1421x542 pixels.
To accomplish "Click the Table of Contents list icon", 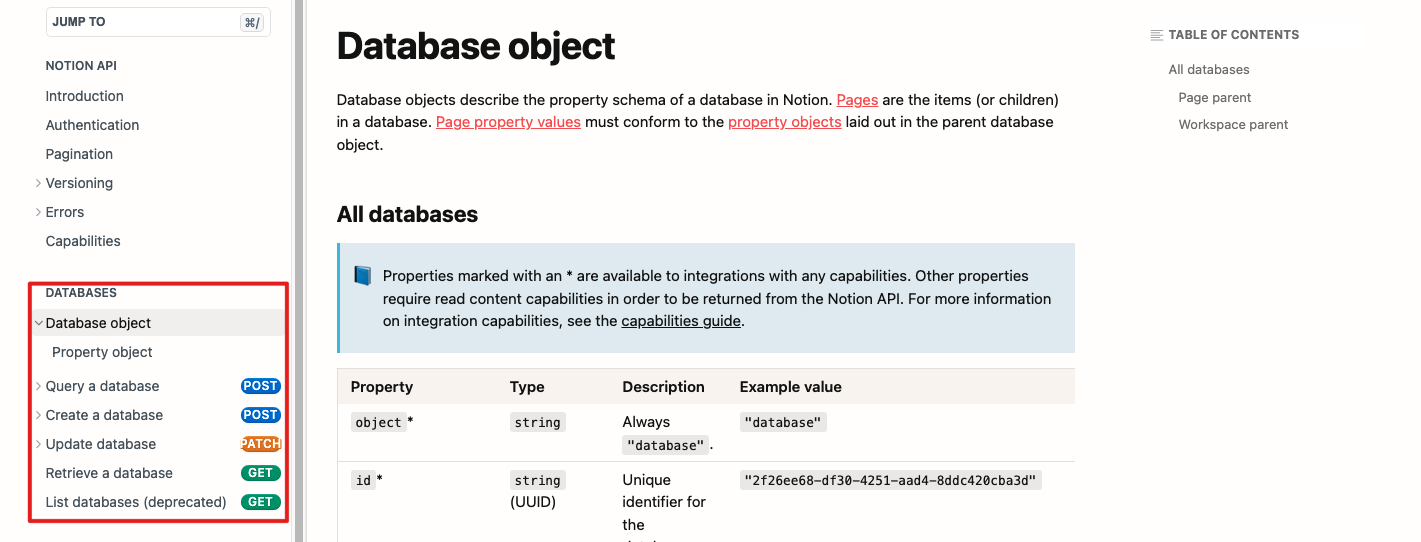I will coord(1157,35).
